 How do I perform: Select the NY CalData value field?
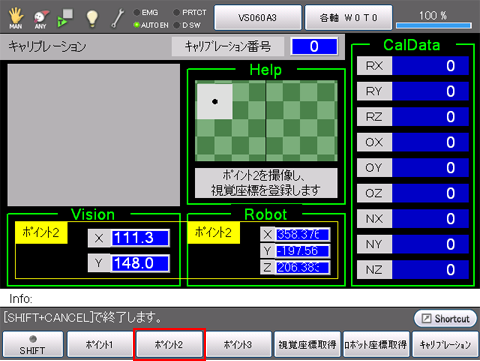pos(430,244)
